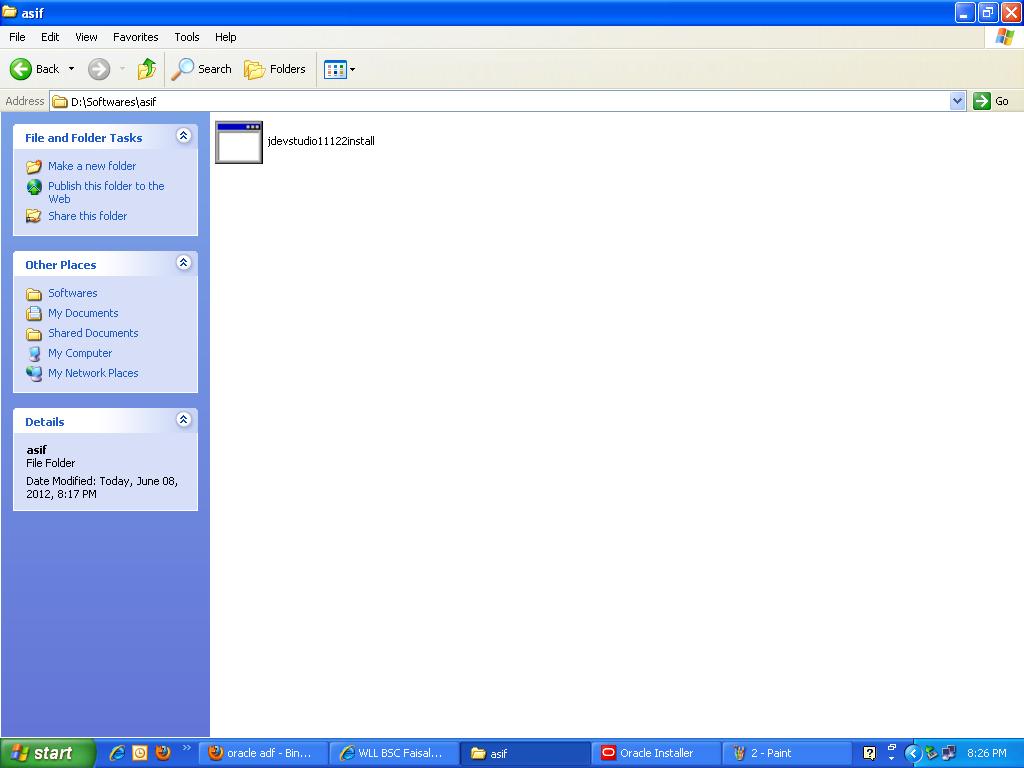Image resolution: width=1024 pixels, height=768 pixels.
Task: Open the Edit menu
Action: point(50,37)
